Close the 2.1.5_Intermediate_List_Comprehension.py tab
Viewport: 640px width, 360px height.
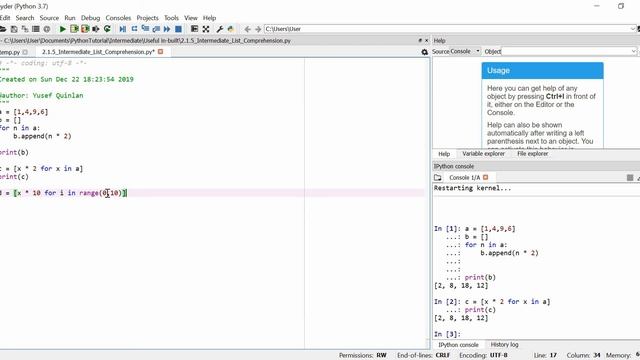pos(160,52)
